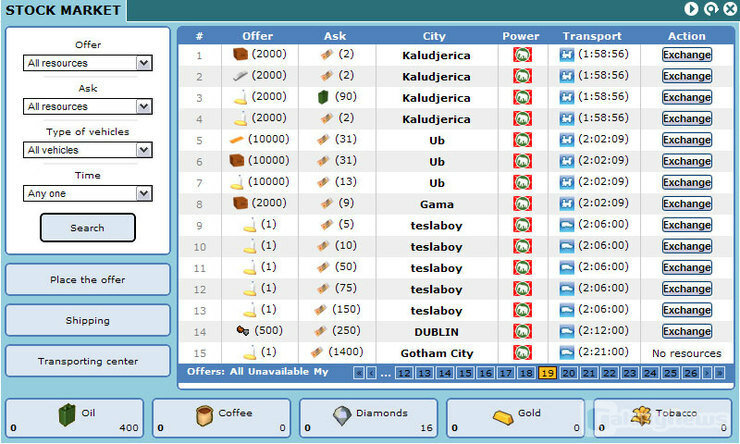Close the Stock Market window
This screenshot has width=740, height=444.
pyautogui.click(x=730, y=8)
